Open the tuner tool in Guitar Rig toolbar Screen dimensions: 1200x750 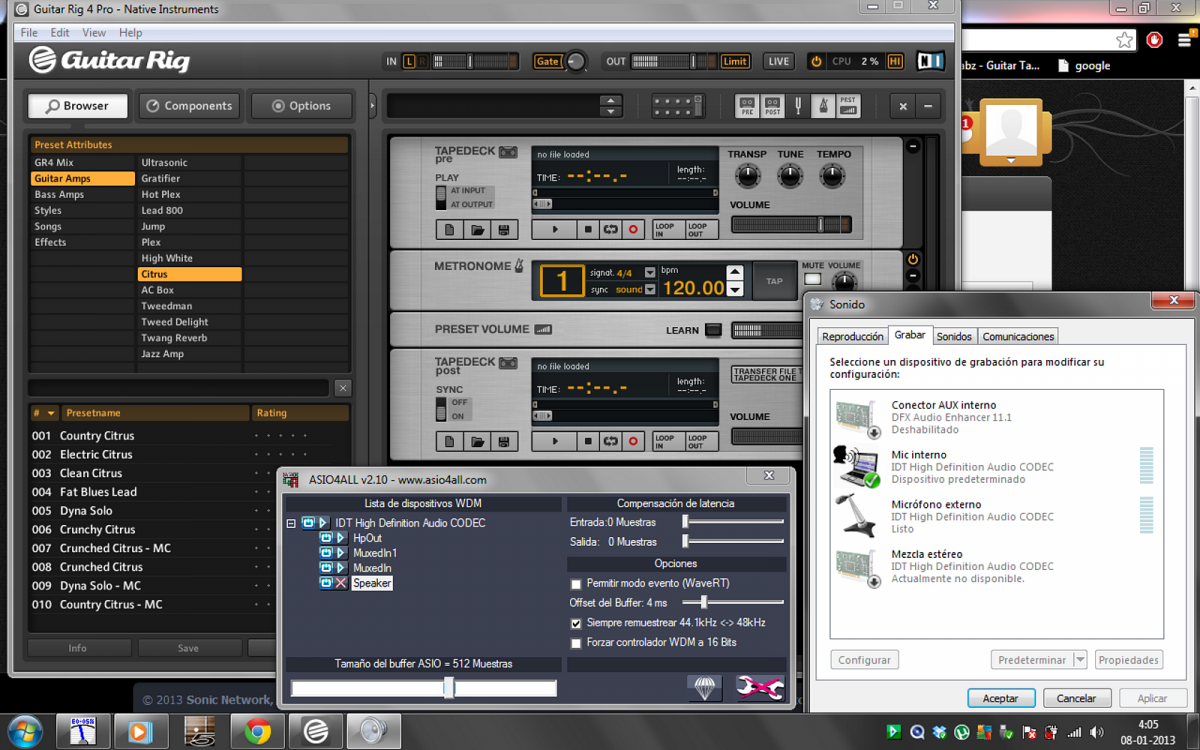click(x=798, y=106)
